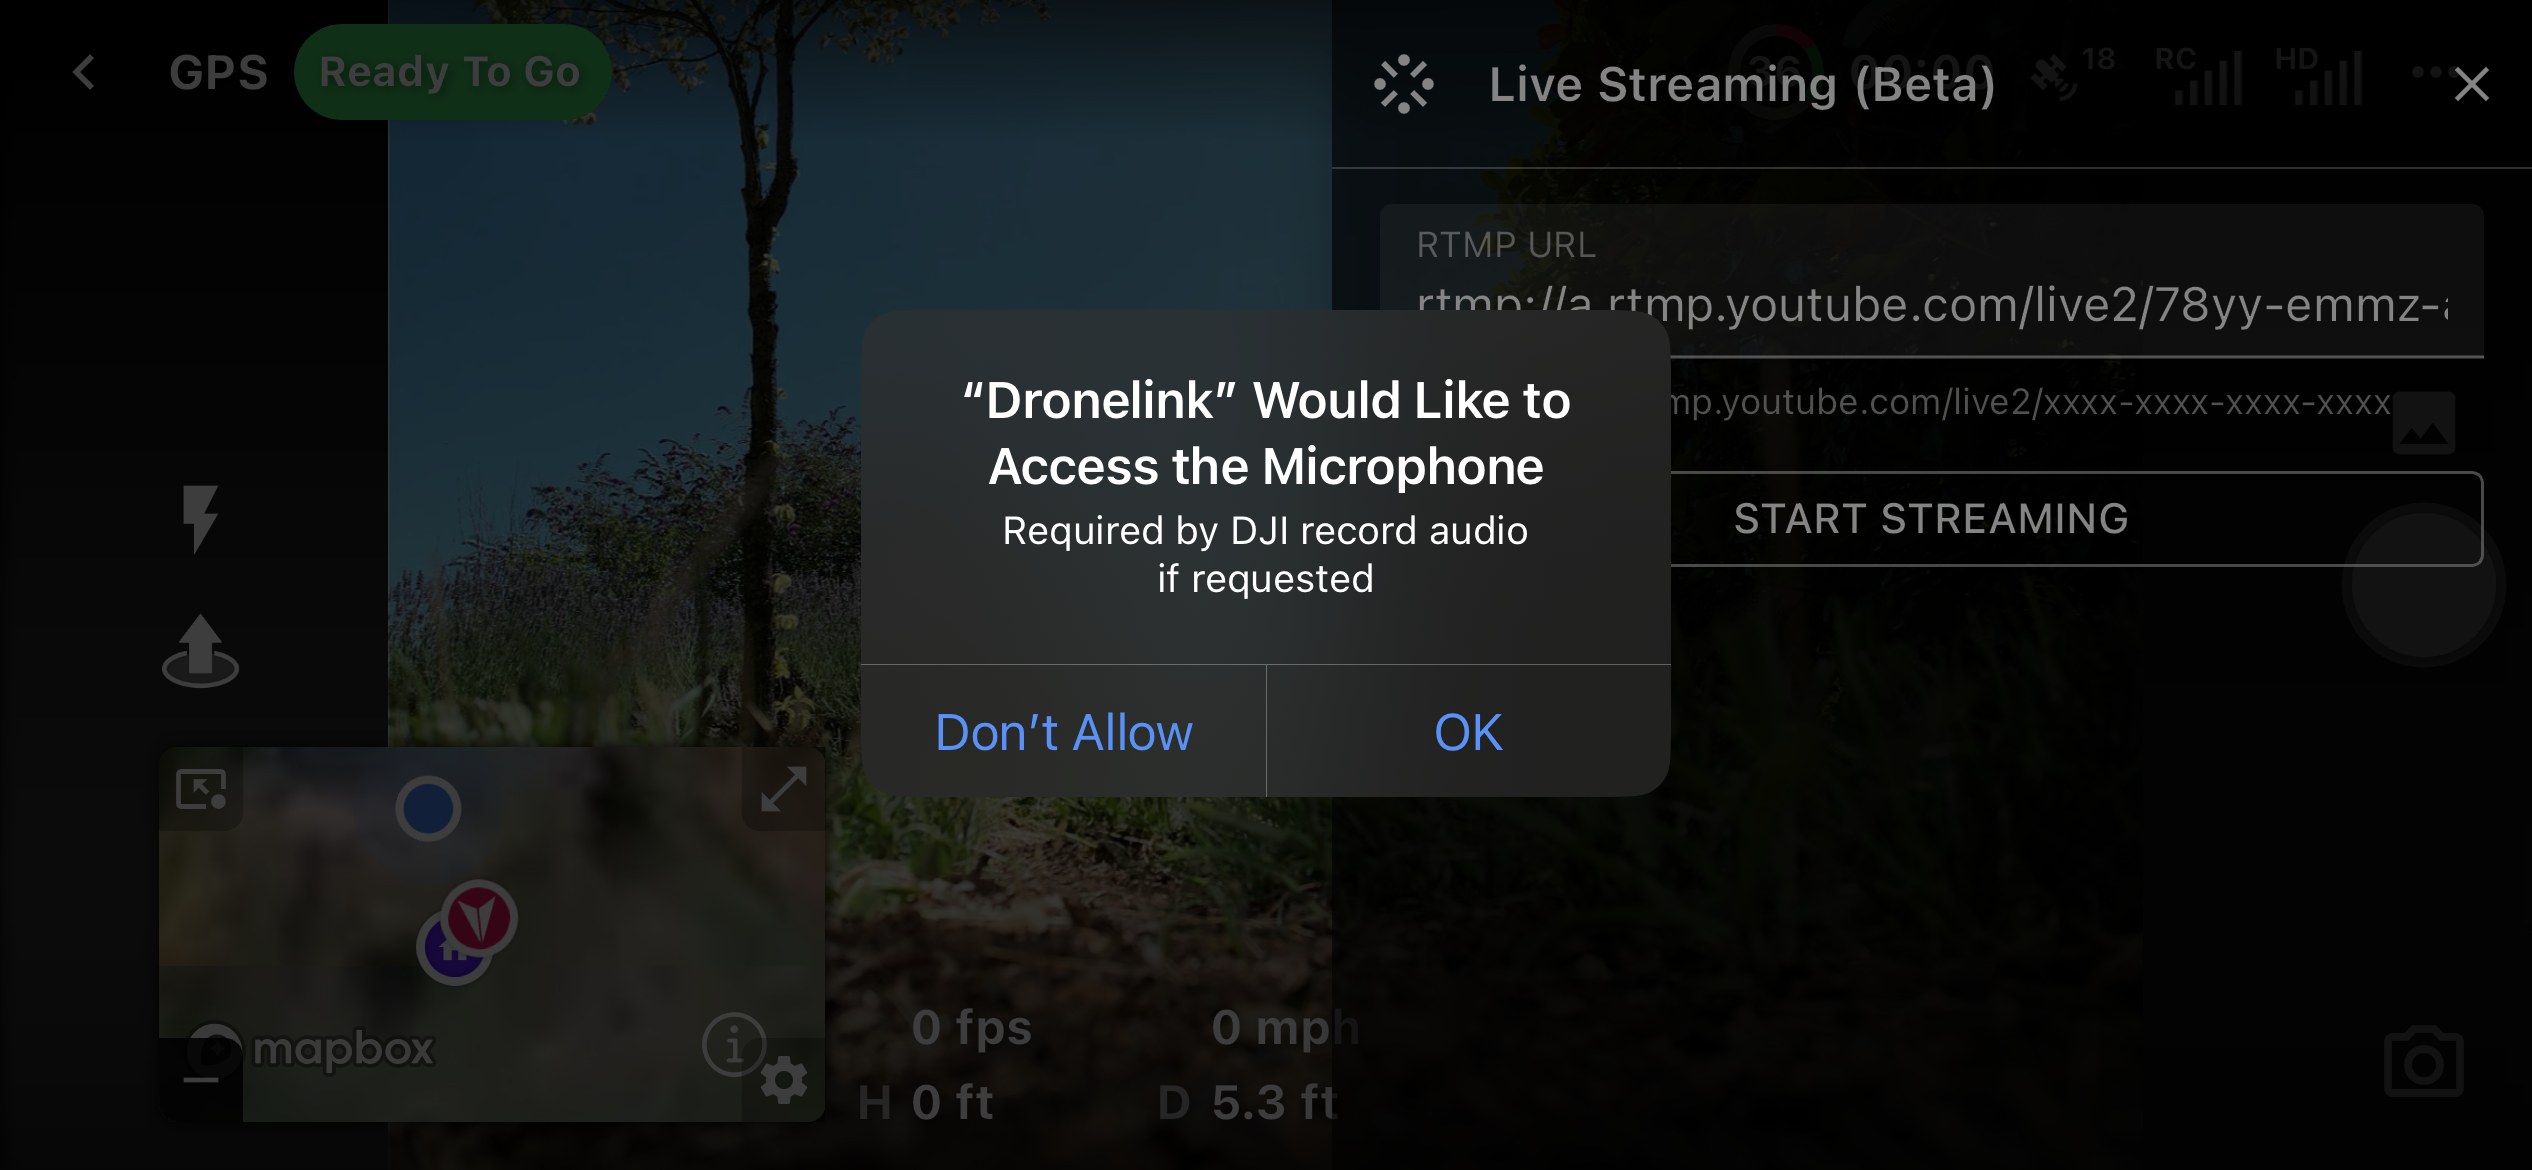Image resolution: width=2532 pixels, height=1170 pixels.
Task: Choose Don't Allow in microphone dialog
Action: click(1063, 731)
